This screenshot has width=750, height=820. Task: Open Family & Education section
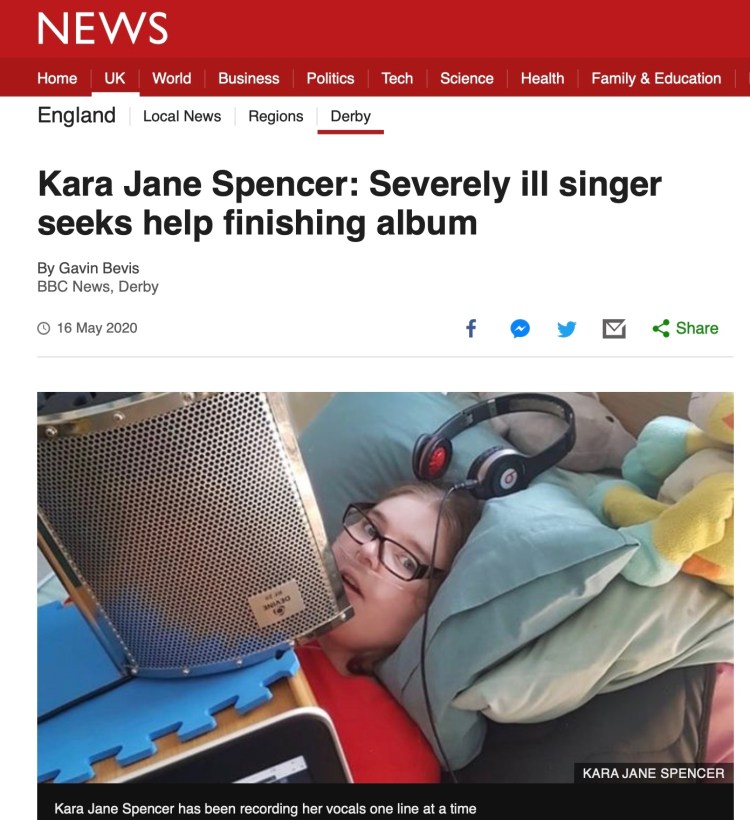[x=656, y=78]
